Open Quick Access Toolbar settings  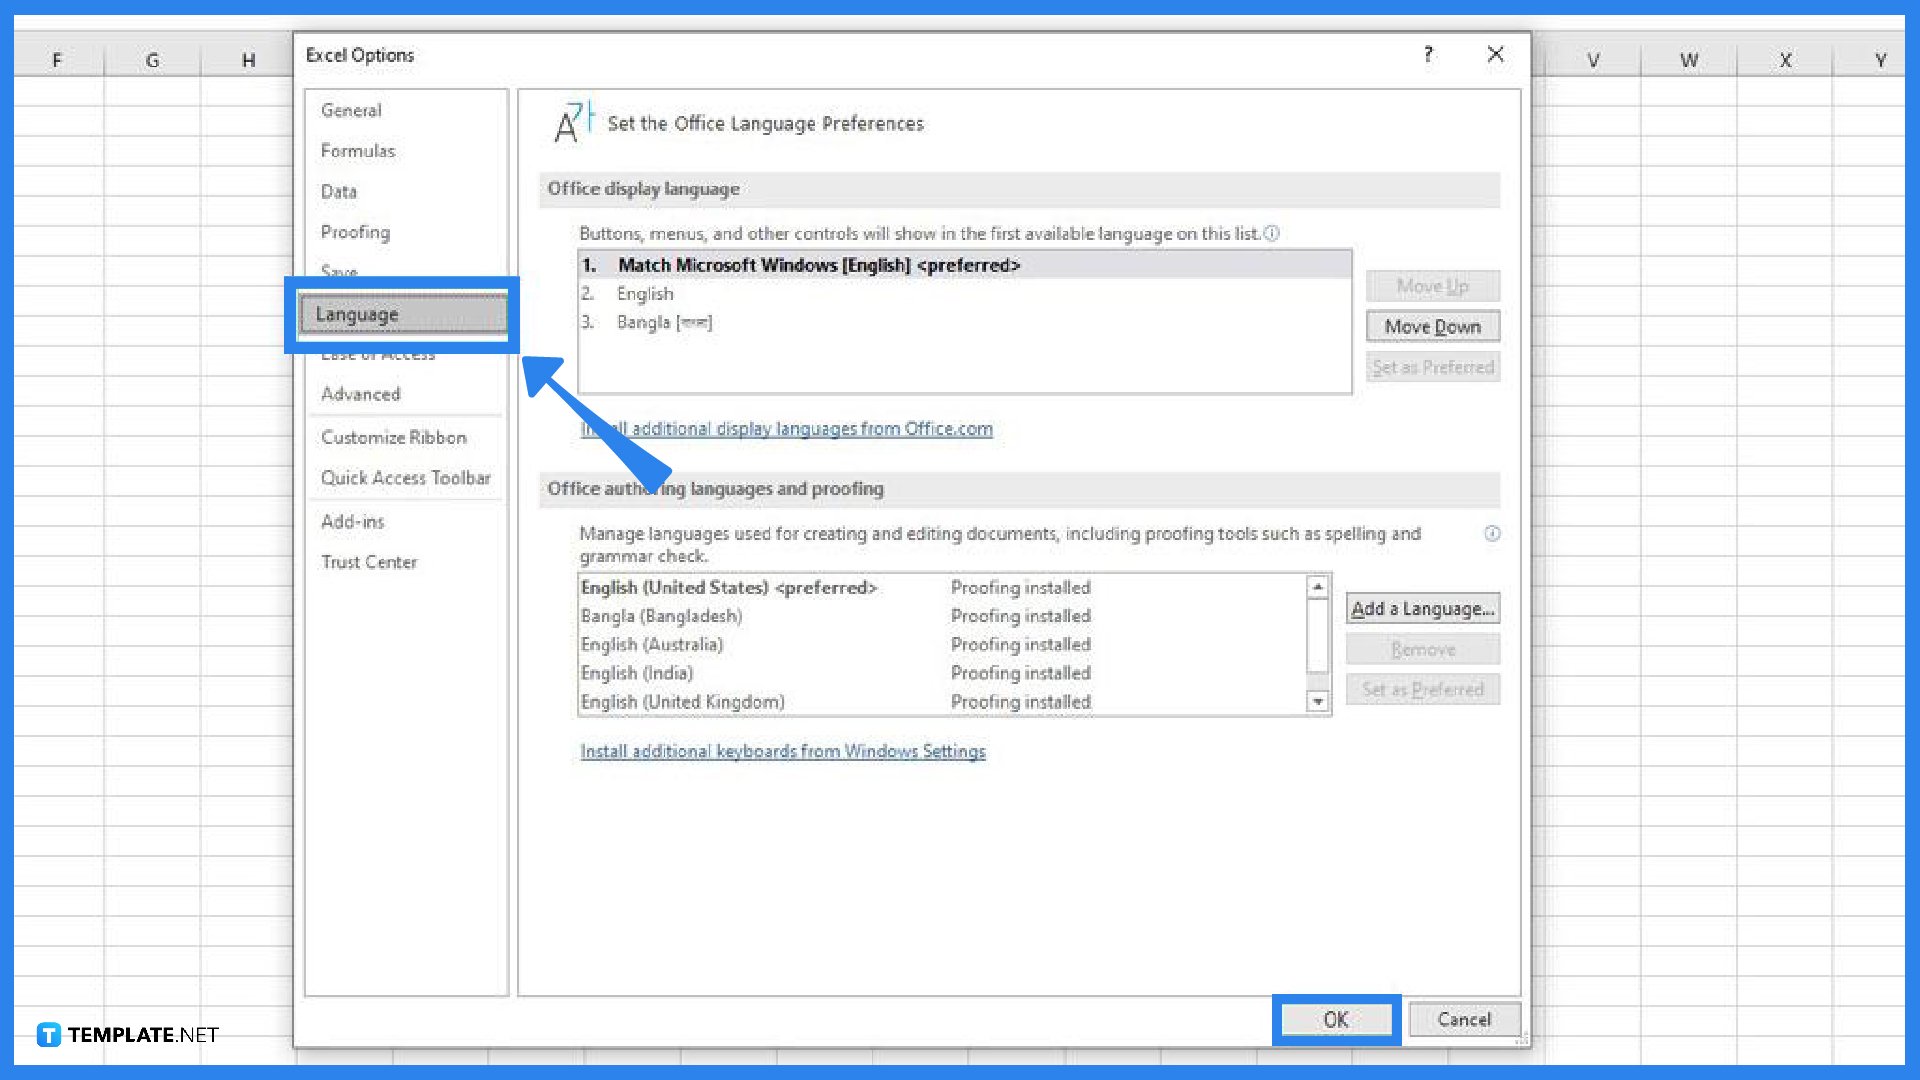[x=405, y=477]
